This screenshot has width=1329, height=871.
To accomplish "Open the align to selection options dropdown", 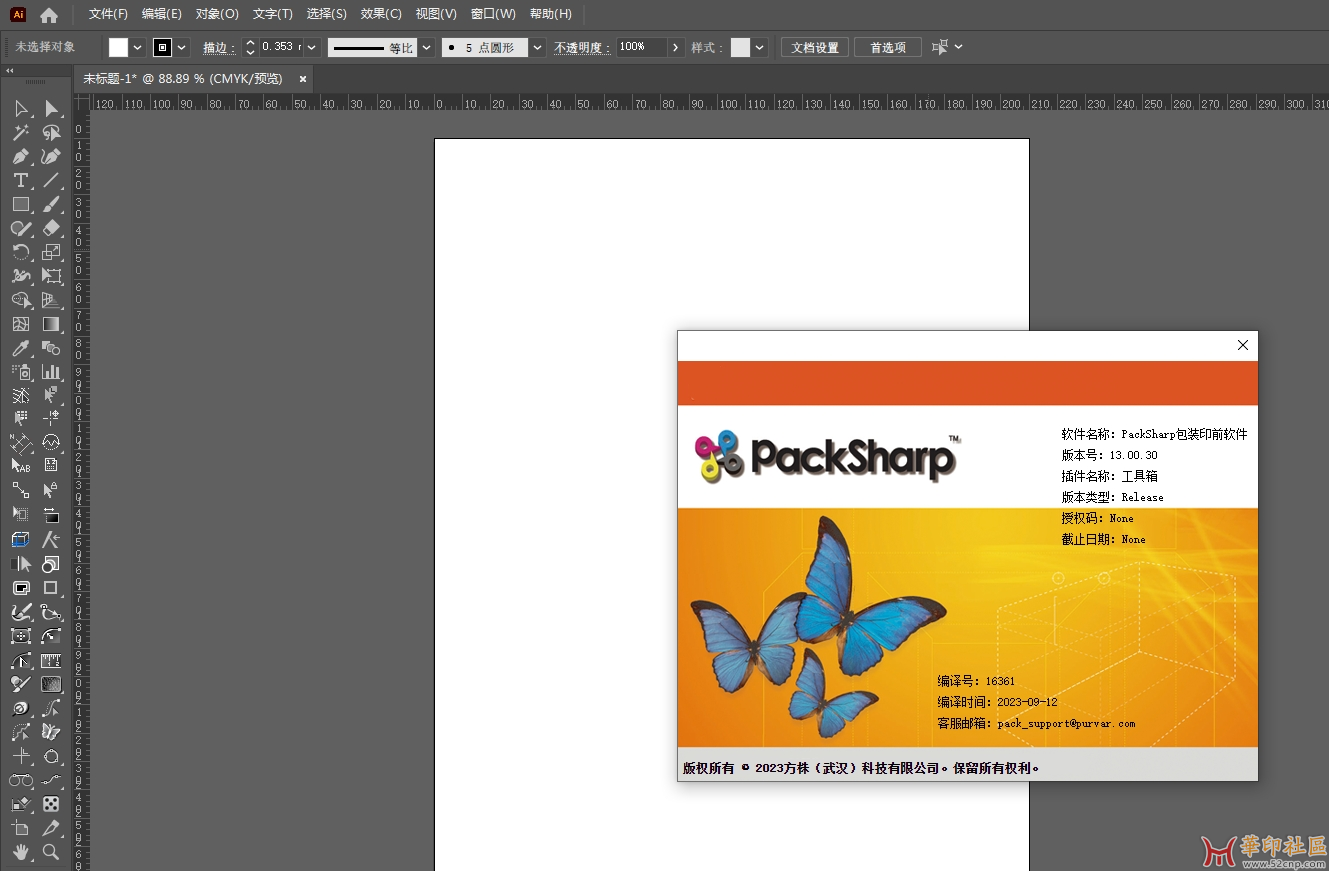I will point(959,47).
